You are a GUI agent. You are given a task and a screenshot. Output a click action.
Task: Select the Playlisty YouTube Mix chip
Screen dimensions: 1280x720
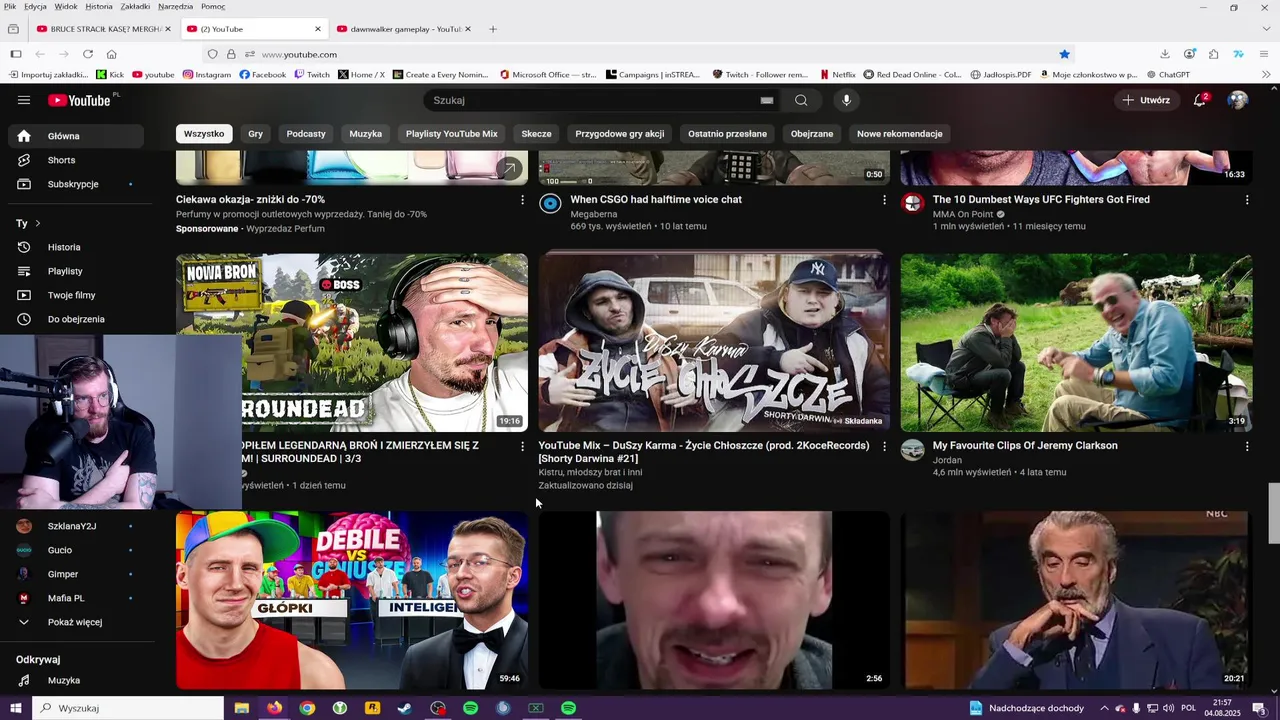point(452,134)
